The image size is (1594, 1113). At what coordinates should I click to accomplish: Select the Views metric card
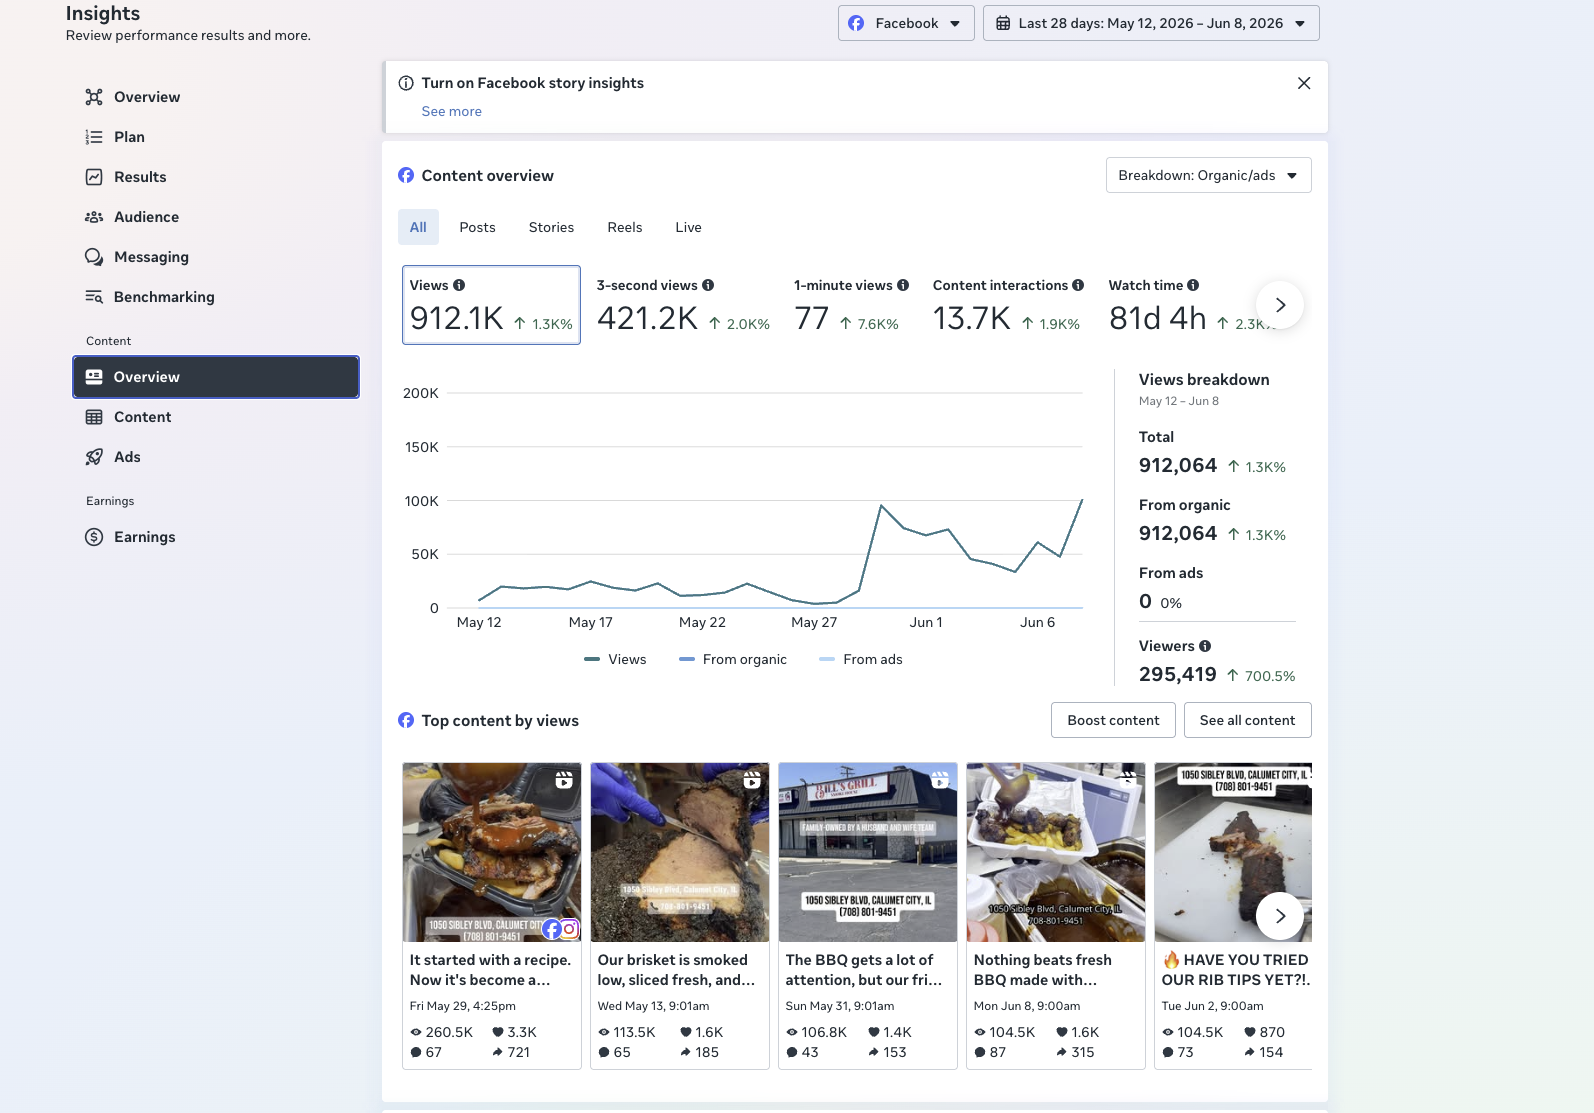click(491, 305)
